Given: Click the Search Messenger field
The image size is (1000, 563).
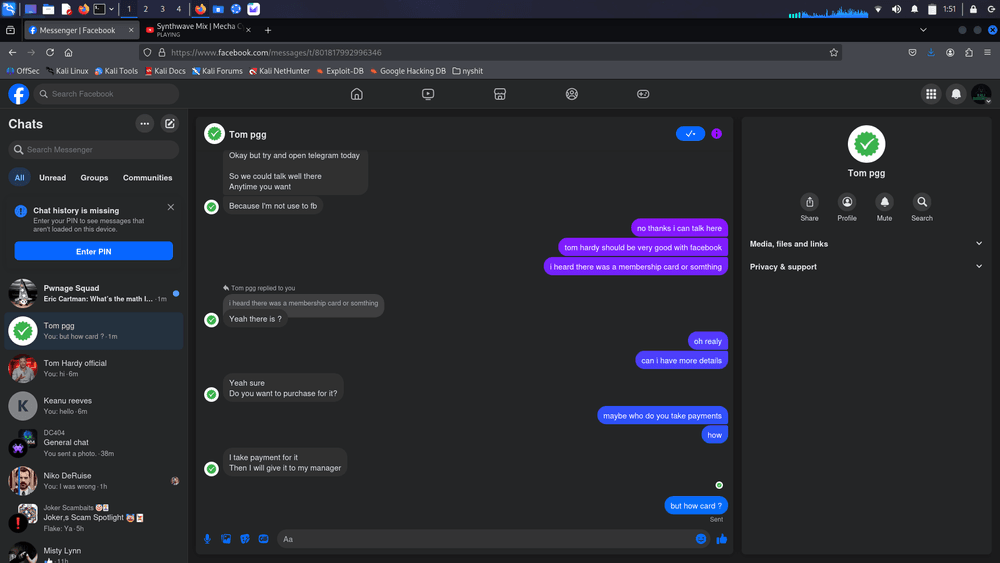Looking at the screenshot, I should pos(94,150).
